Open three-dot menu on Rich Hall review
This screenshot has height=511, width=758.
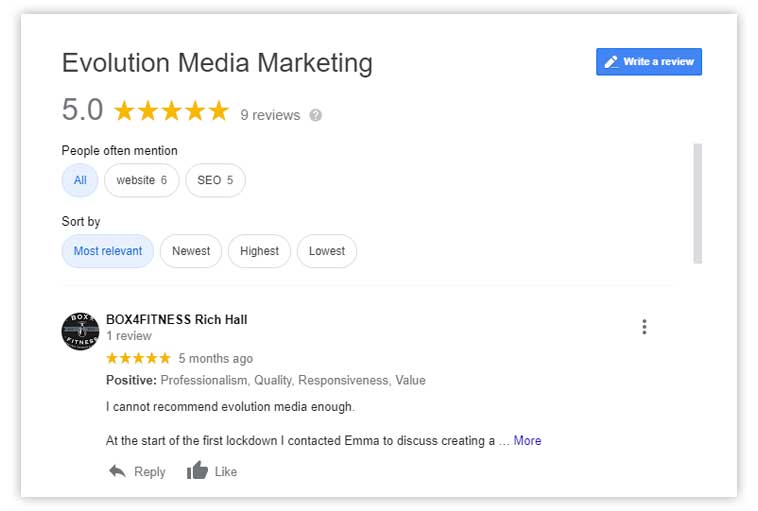[x=644, y=327]
